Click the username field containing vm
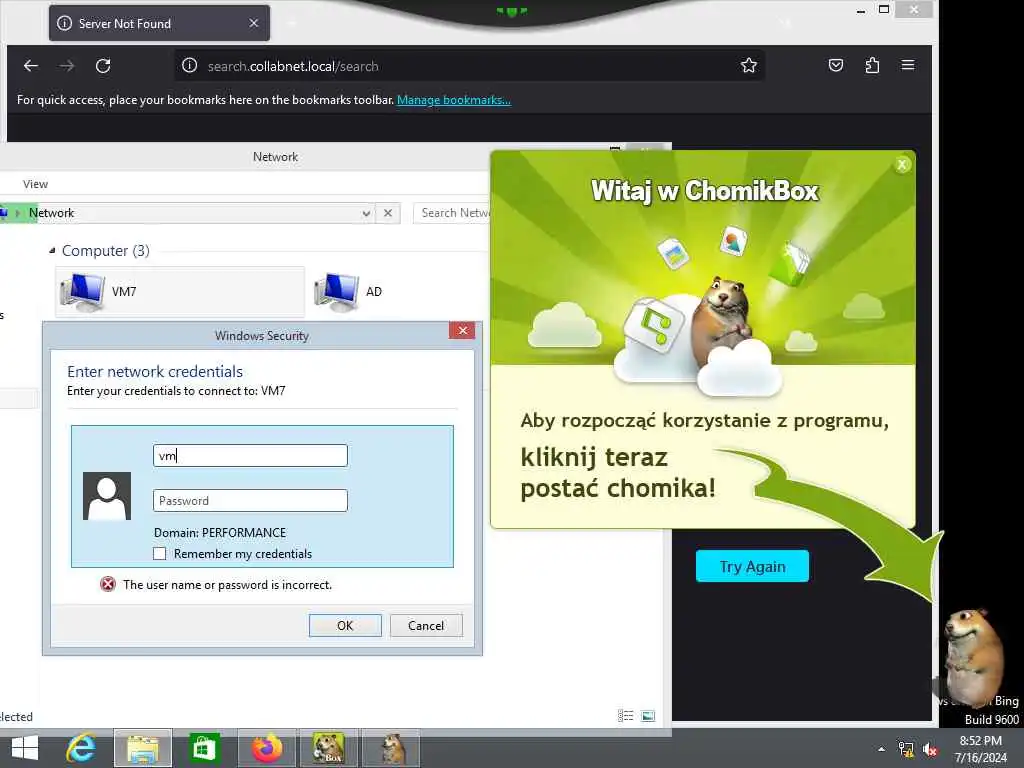The image size is (1024, 768). pyautogui.click(x=250, y=456)
